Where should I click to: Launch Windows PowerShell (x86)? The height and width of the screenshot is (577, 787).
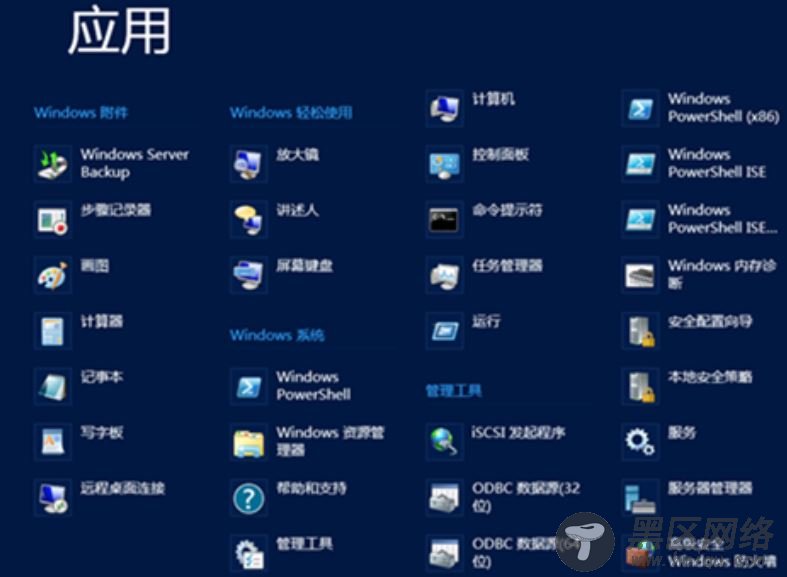pos(701,107)
